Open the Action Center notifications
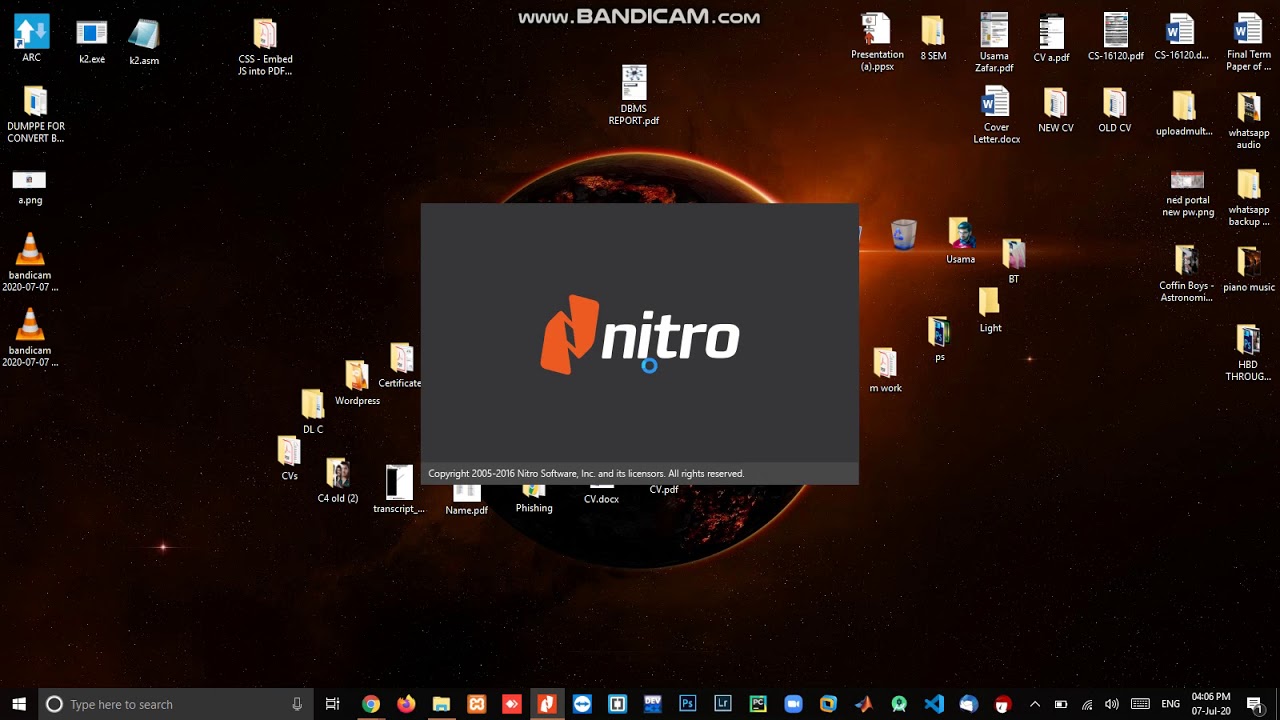This screenshot has width=1280, height=720. [1254, 704]
